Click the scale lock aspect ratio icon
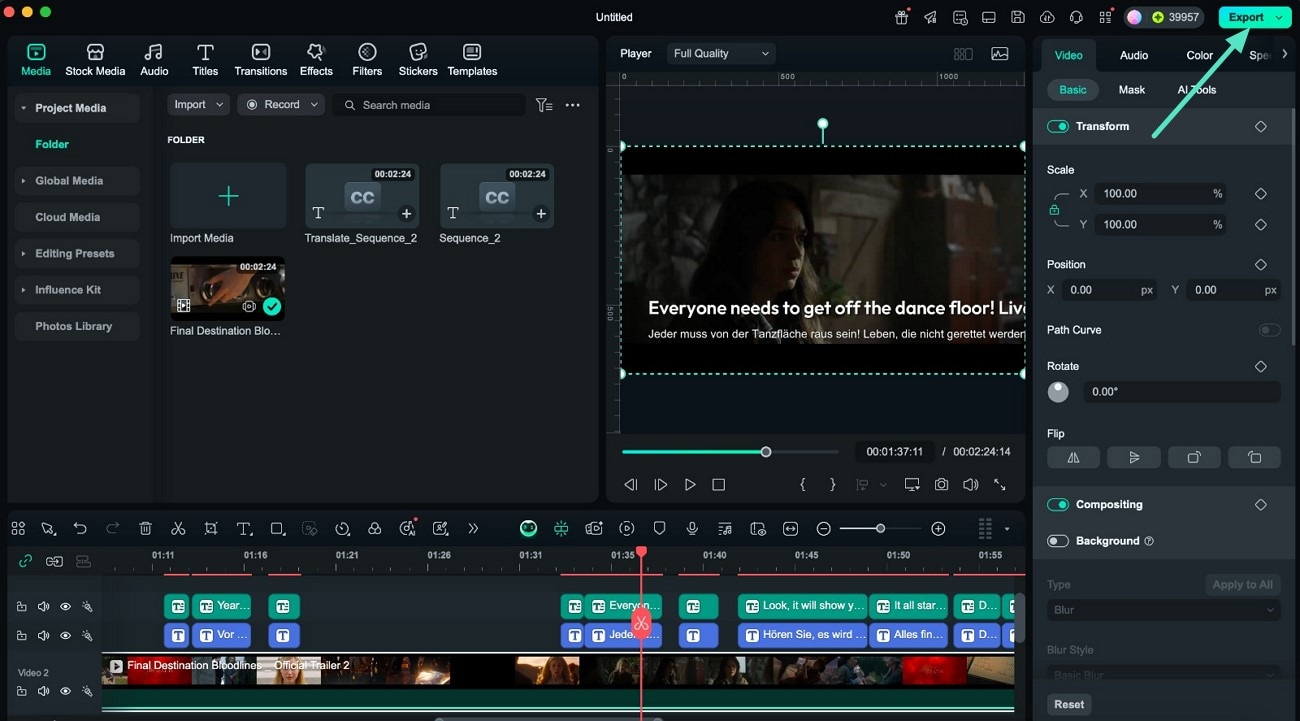This screenshot has width=1300, height=721. pyautogui.click(x=1054, y=210)
